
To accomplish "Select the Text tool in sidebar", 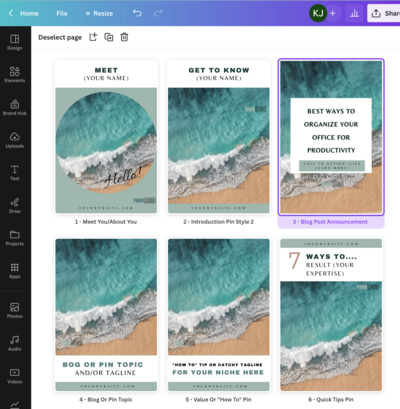I will point(15,173).
